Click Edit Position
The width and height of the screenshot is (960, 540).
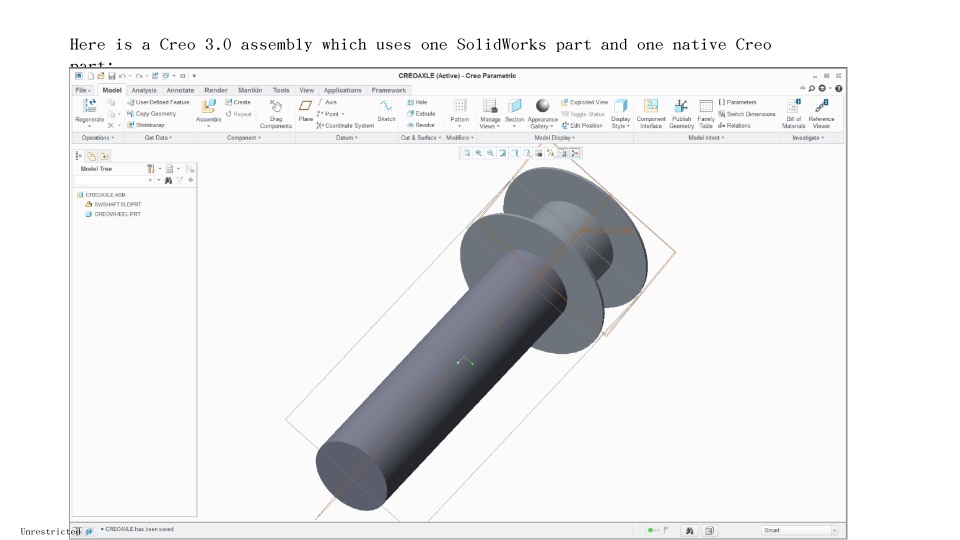(x=582, y=126)
